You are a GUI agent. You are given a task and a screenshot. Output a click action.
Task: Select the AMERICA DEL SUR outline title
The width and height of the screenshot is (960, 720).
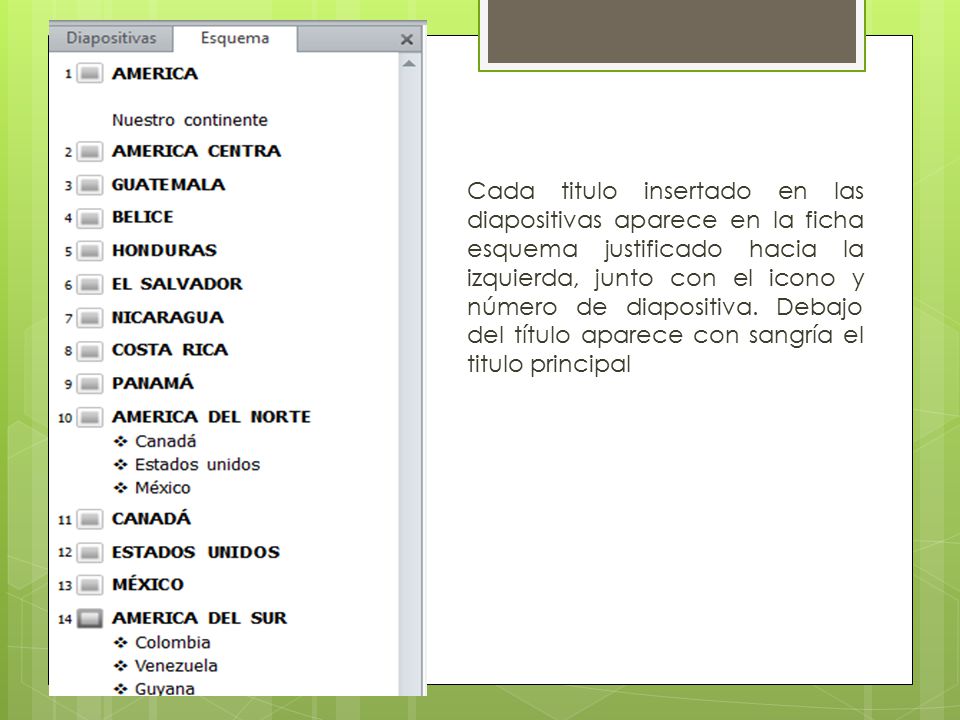[x=199, y=618]
